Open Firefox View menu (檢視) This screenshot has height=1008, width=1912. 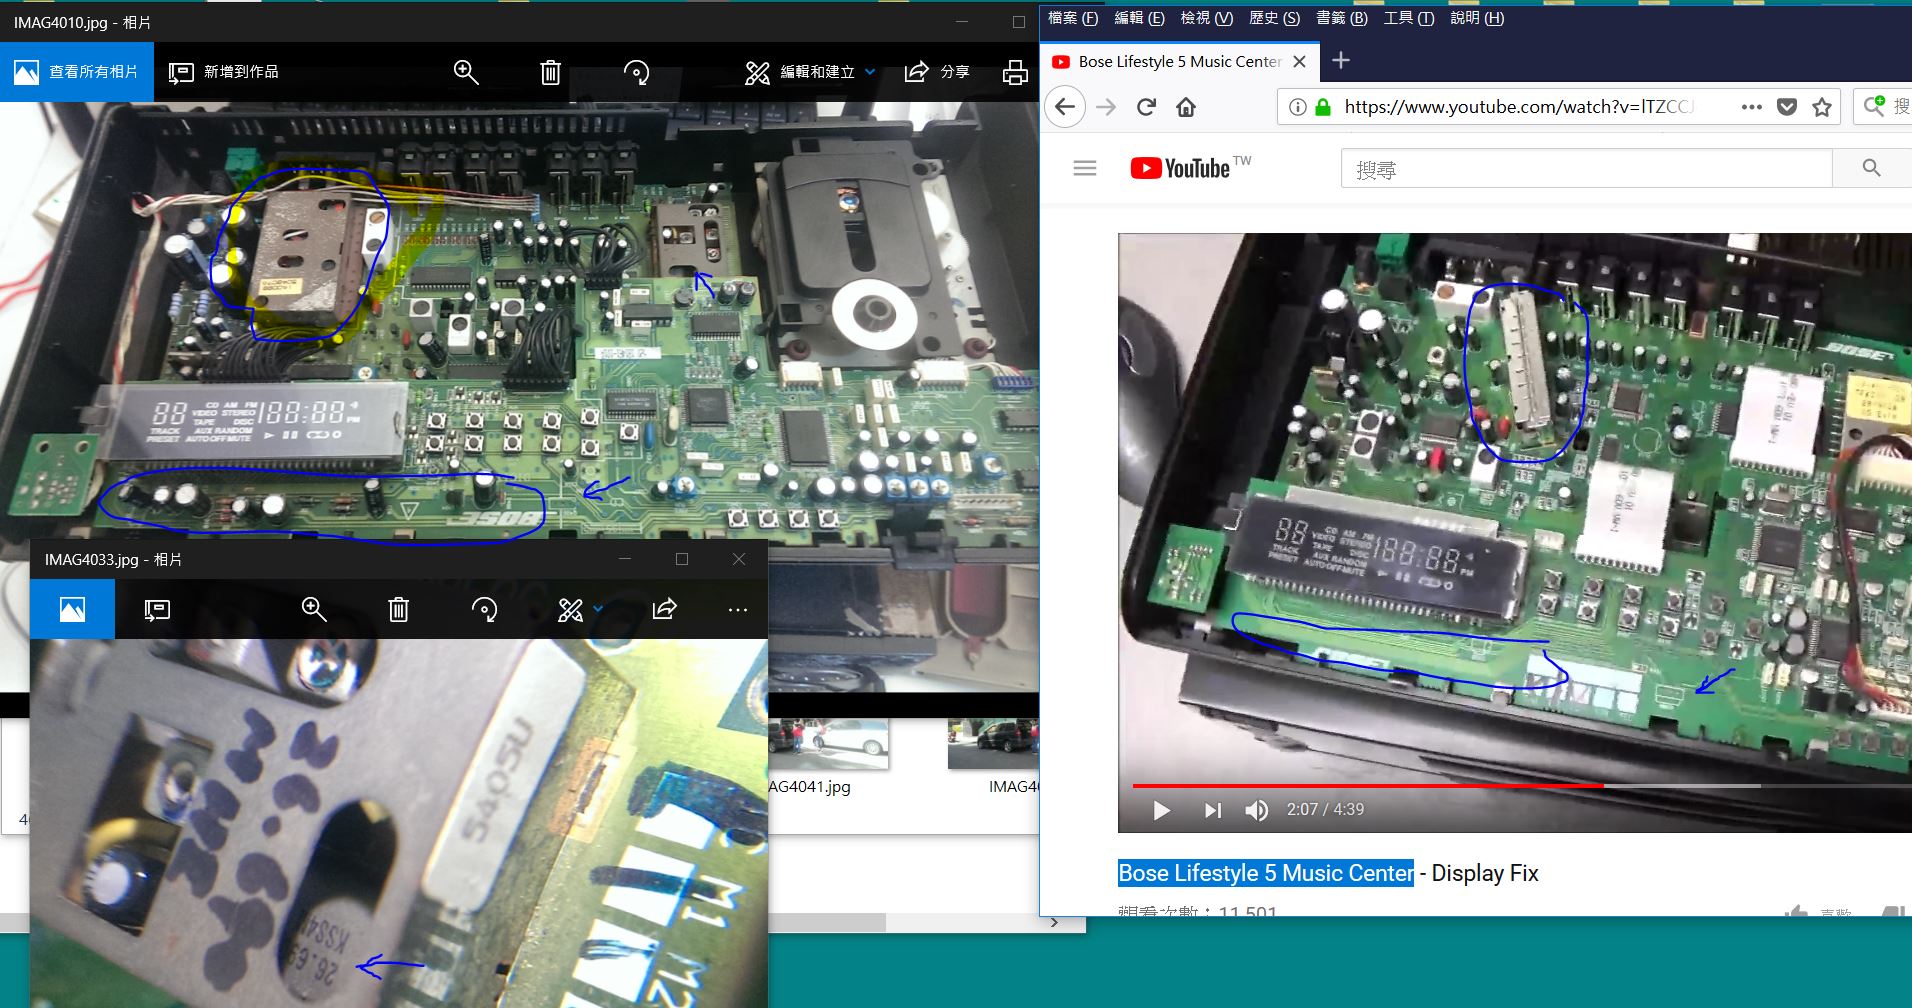pyautogui.click(x=1207, y=18)
